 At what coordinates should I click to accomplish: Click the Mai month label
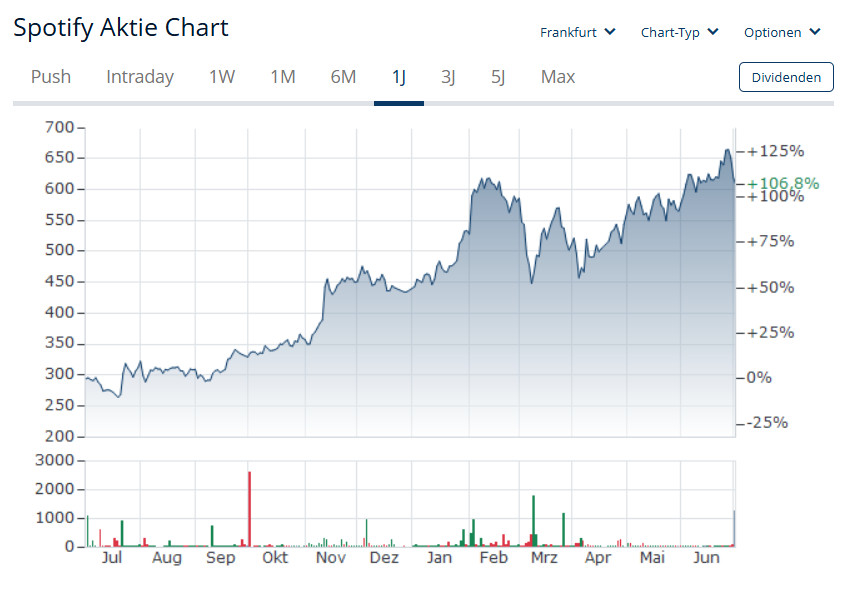click(652, 558)
